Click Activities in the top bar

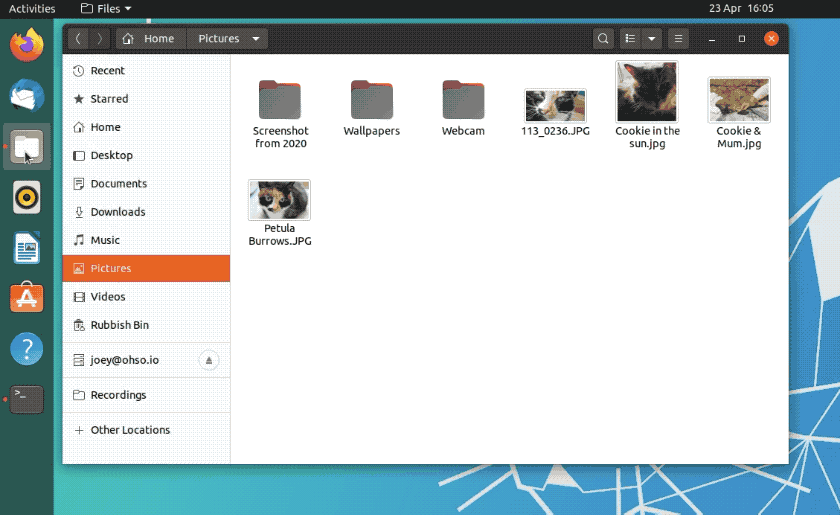[x=32, y=8]
